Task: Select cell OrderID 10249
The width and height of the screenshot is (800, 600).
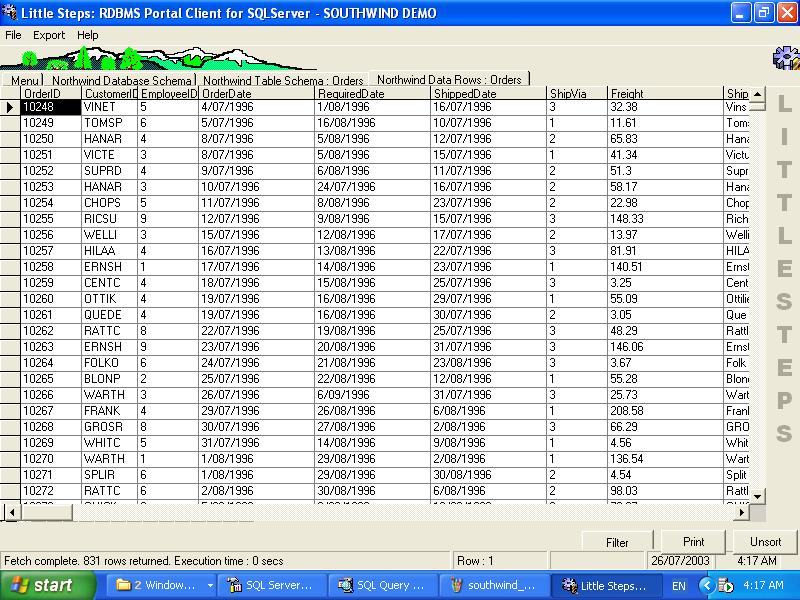Action: point(51,123)
